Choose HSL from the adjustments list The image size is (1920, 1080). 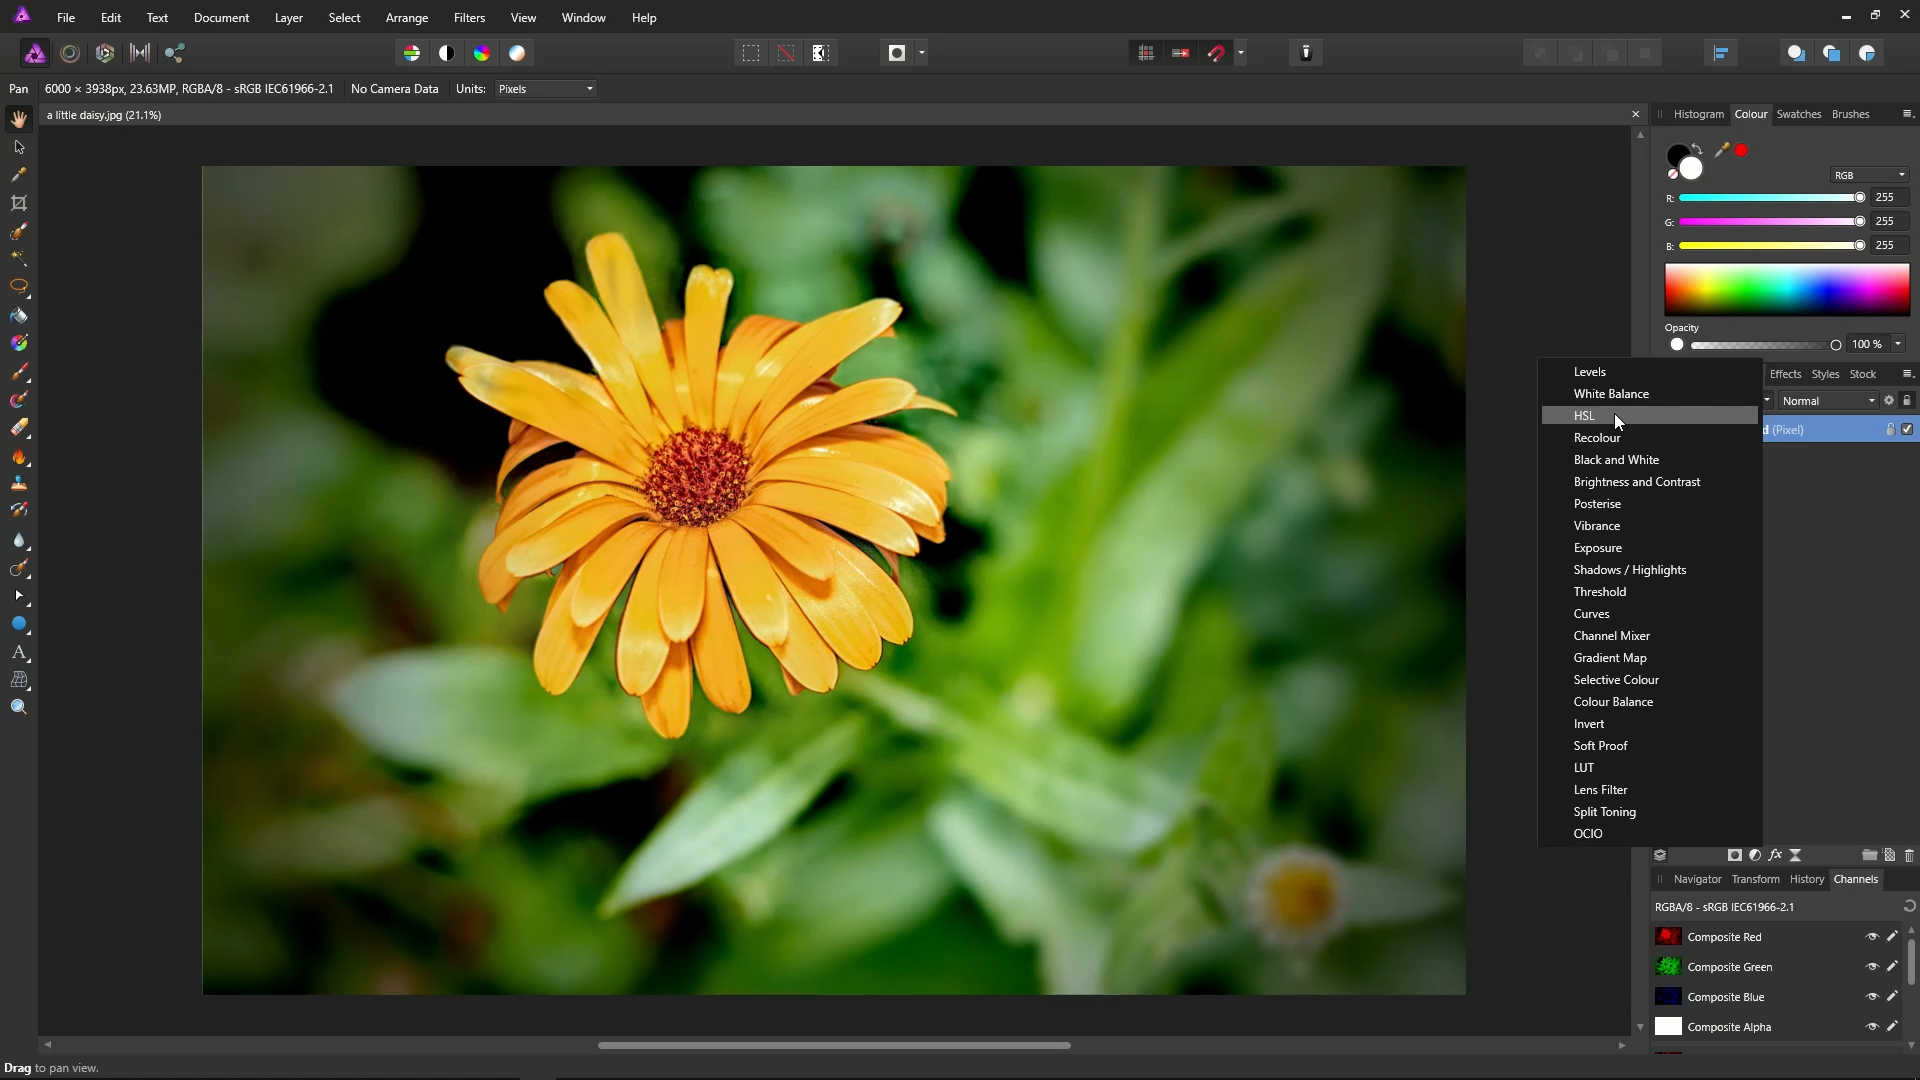[x=1584, y=416]
